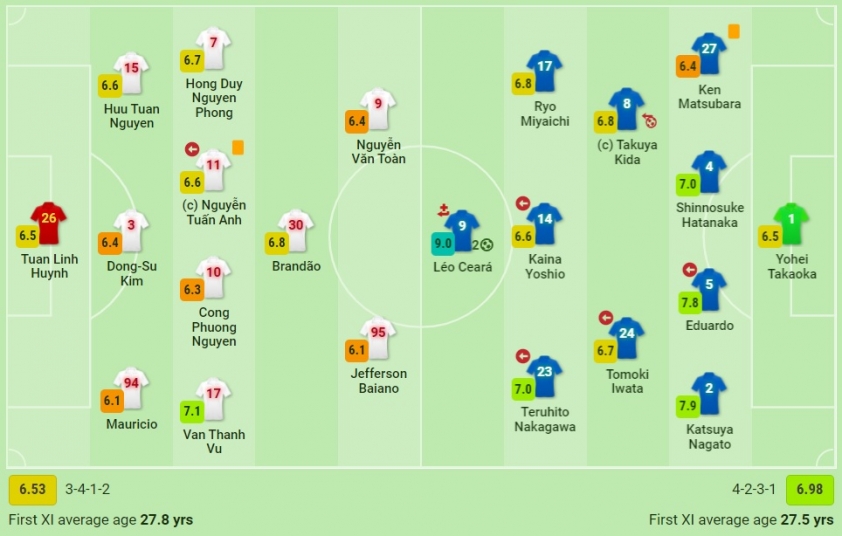Image resolution: width=842 pixels, height=536 pixels.
Task: Select Van Thanh Vu's number 17 jersey
Action: tap(213, 399)
